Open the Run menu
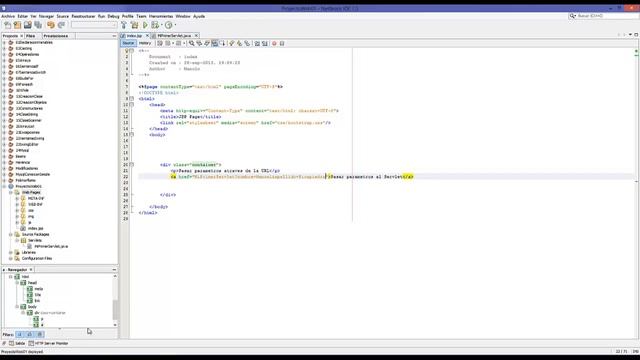640x360 pixels. 101,16
